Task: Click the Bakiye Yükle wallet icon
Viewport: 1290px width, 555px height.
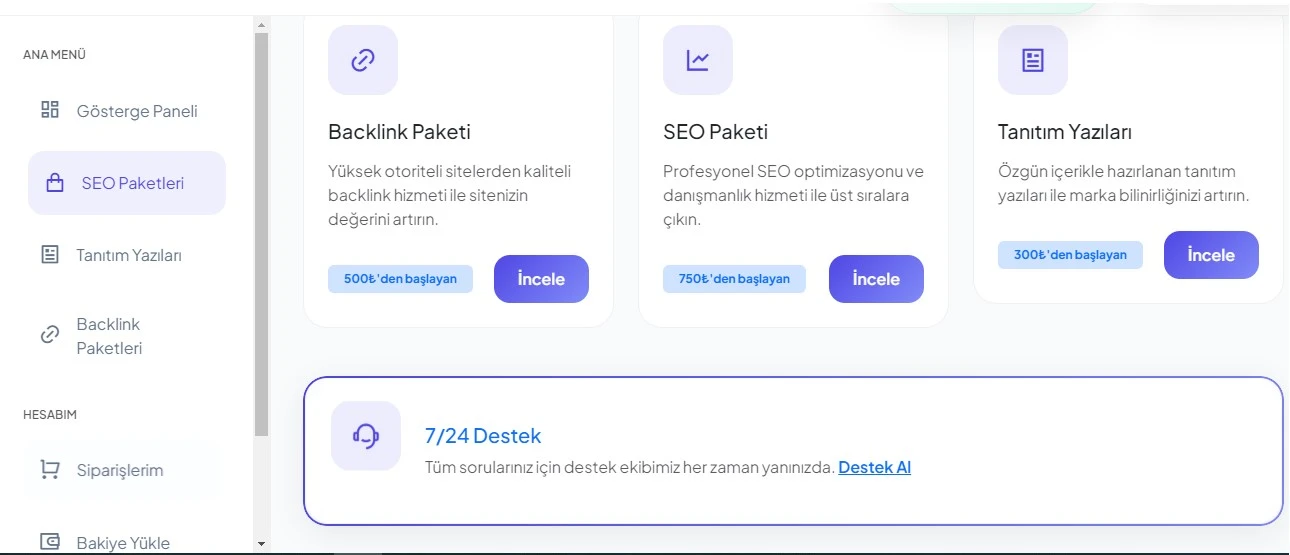Action: click(50, 542)
